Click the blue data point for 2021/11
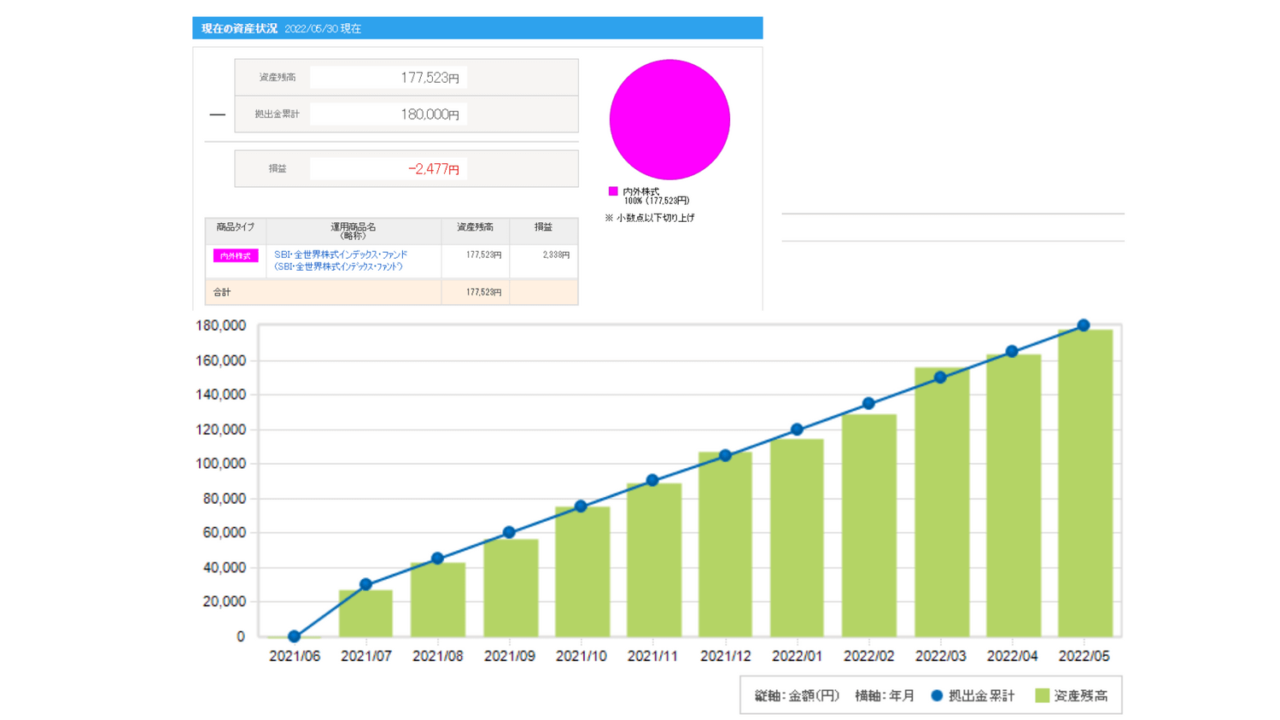The image size is (1280, 720). (x=653, y=481)
